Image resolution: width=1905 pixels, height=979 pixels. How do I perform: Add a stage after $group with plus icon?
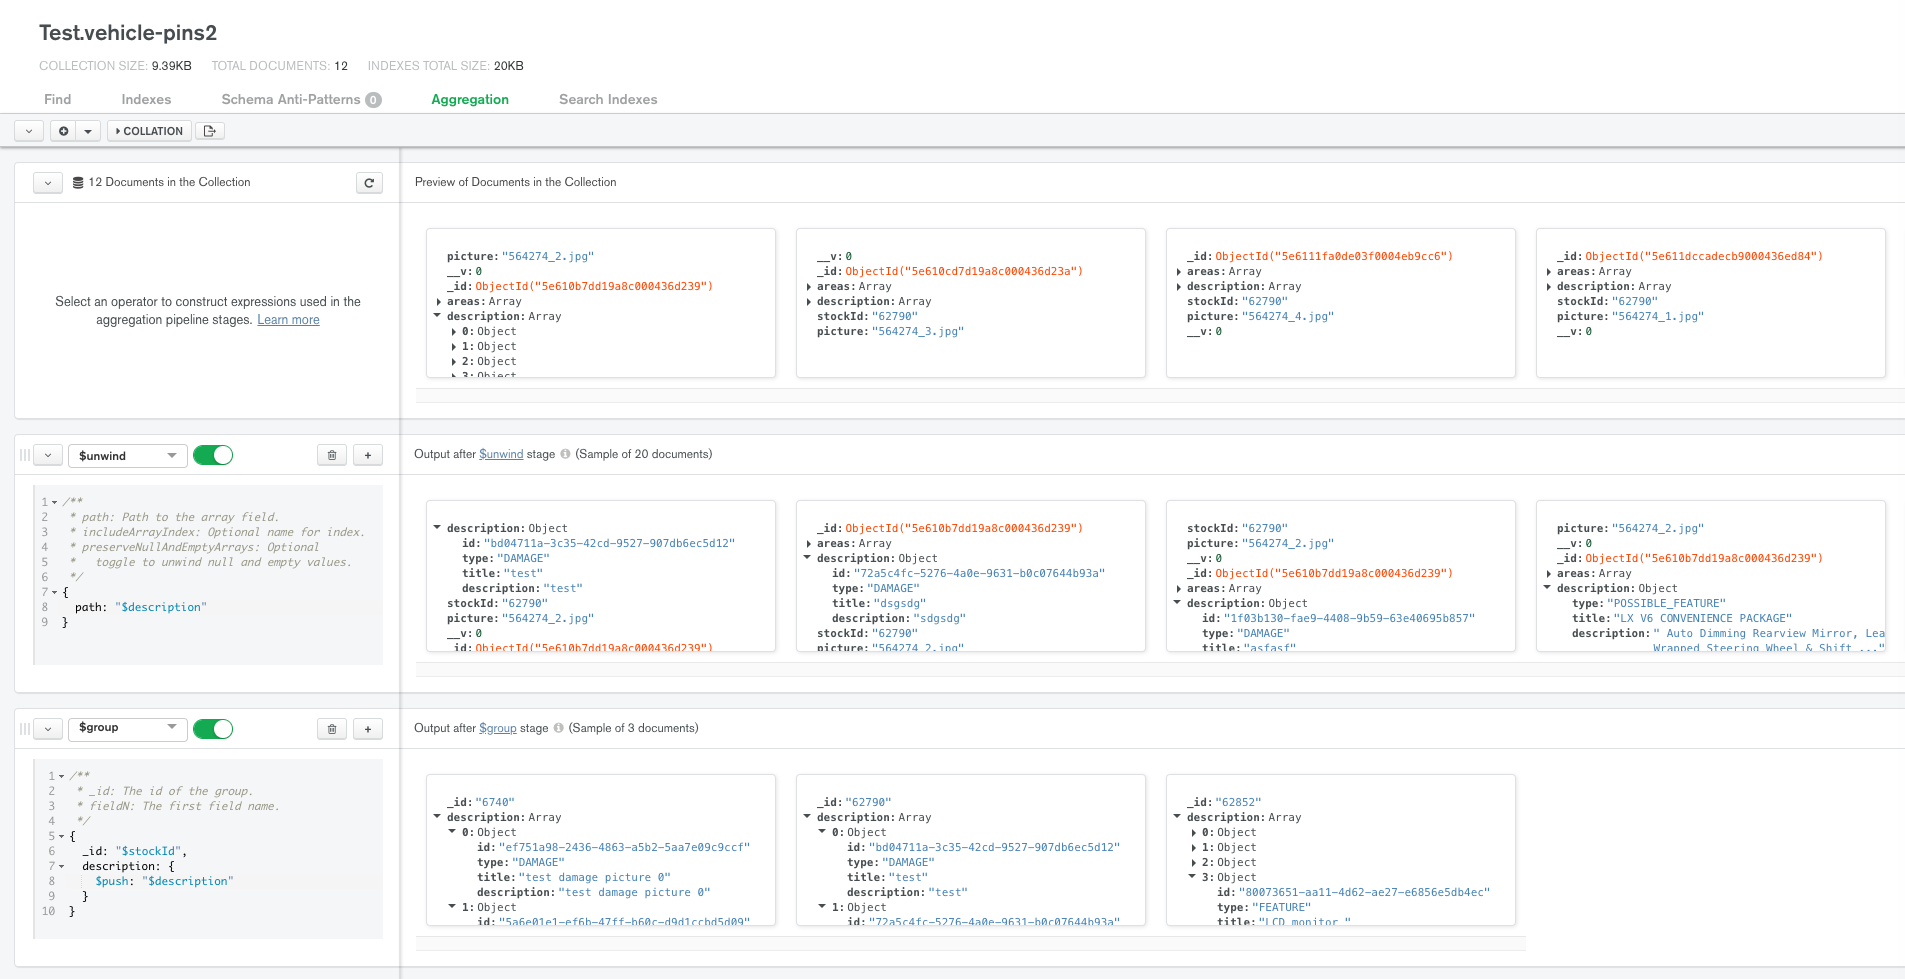pos(368,729)
